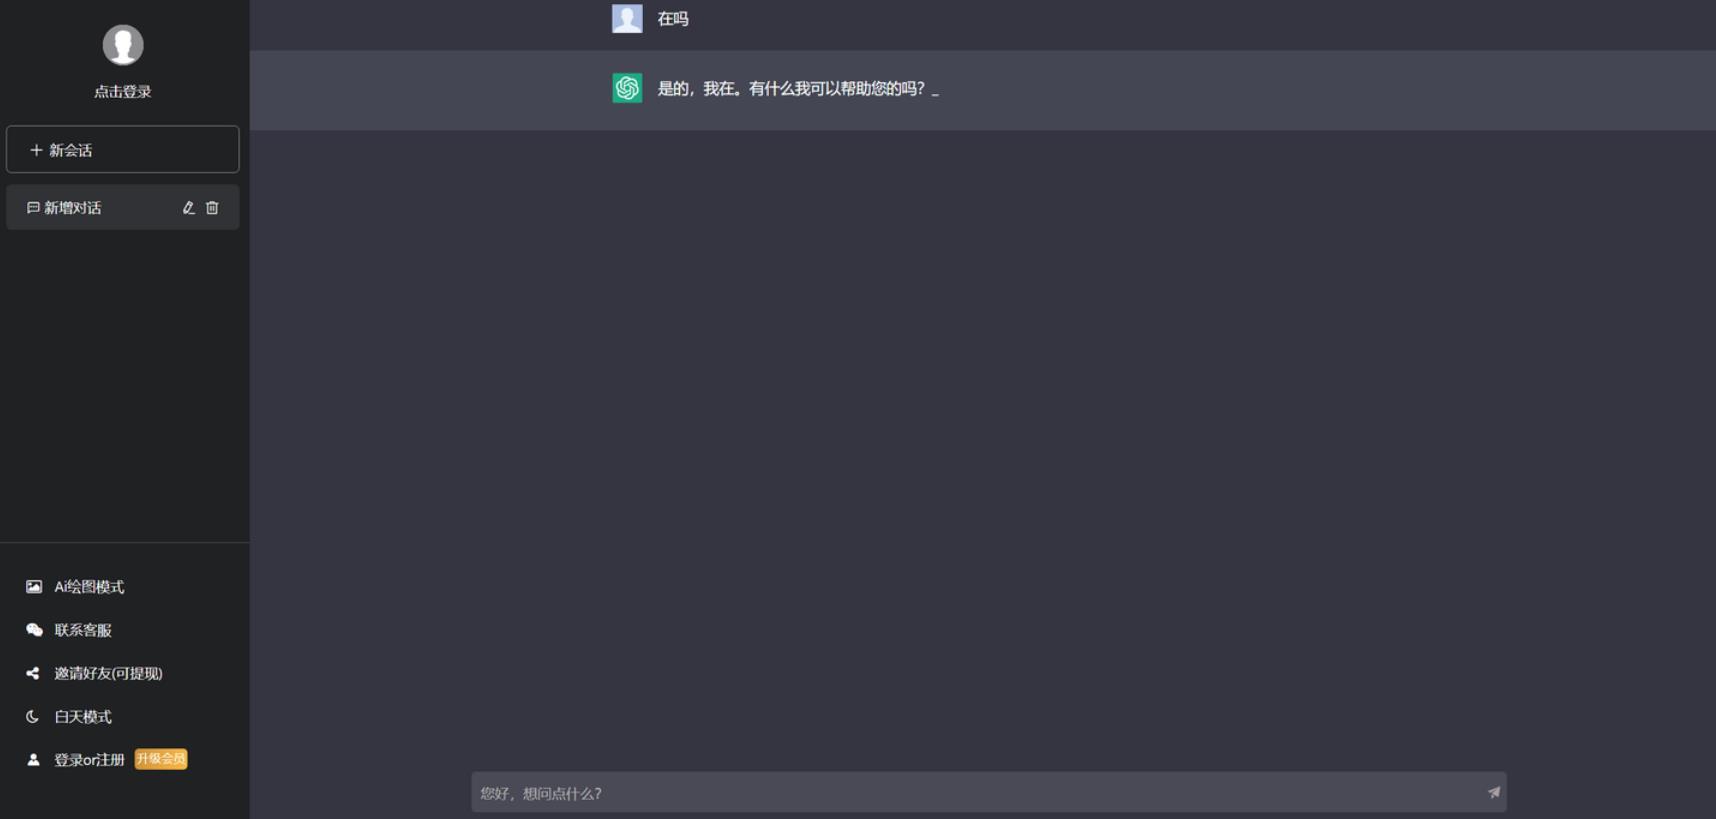Click the moon icon for 白天模式
Viewport: 1716px width, 819px height.
pyautogui.click(x=32, y=717)
